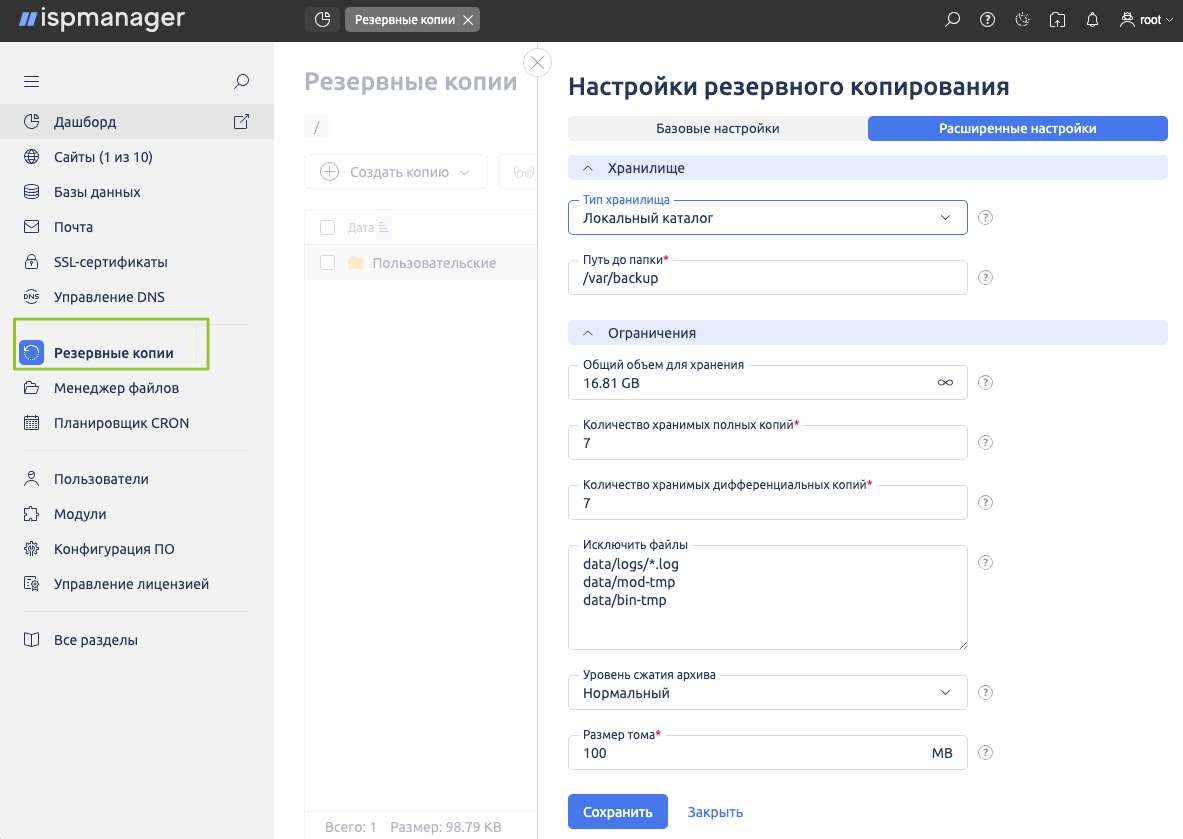
Task: Click the help question mark in header
Action: [x=987, y=20]
